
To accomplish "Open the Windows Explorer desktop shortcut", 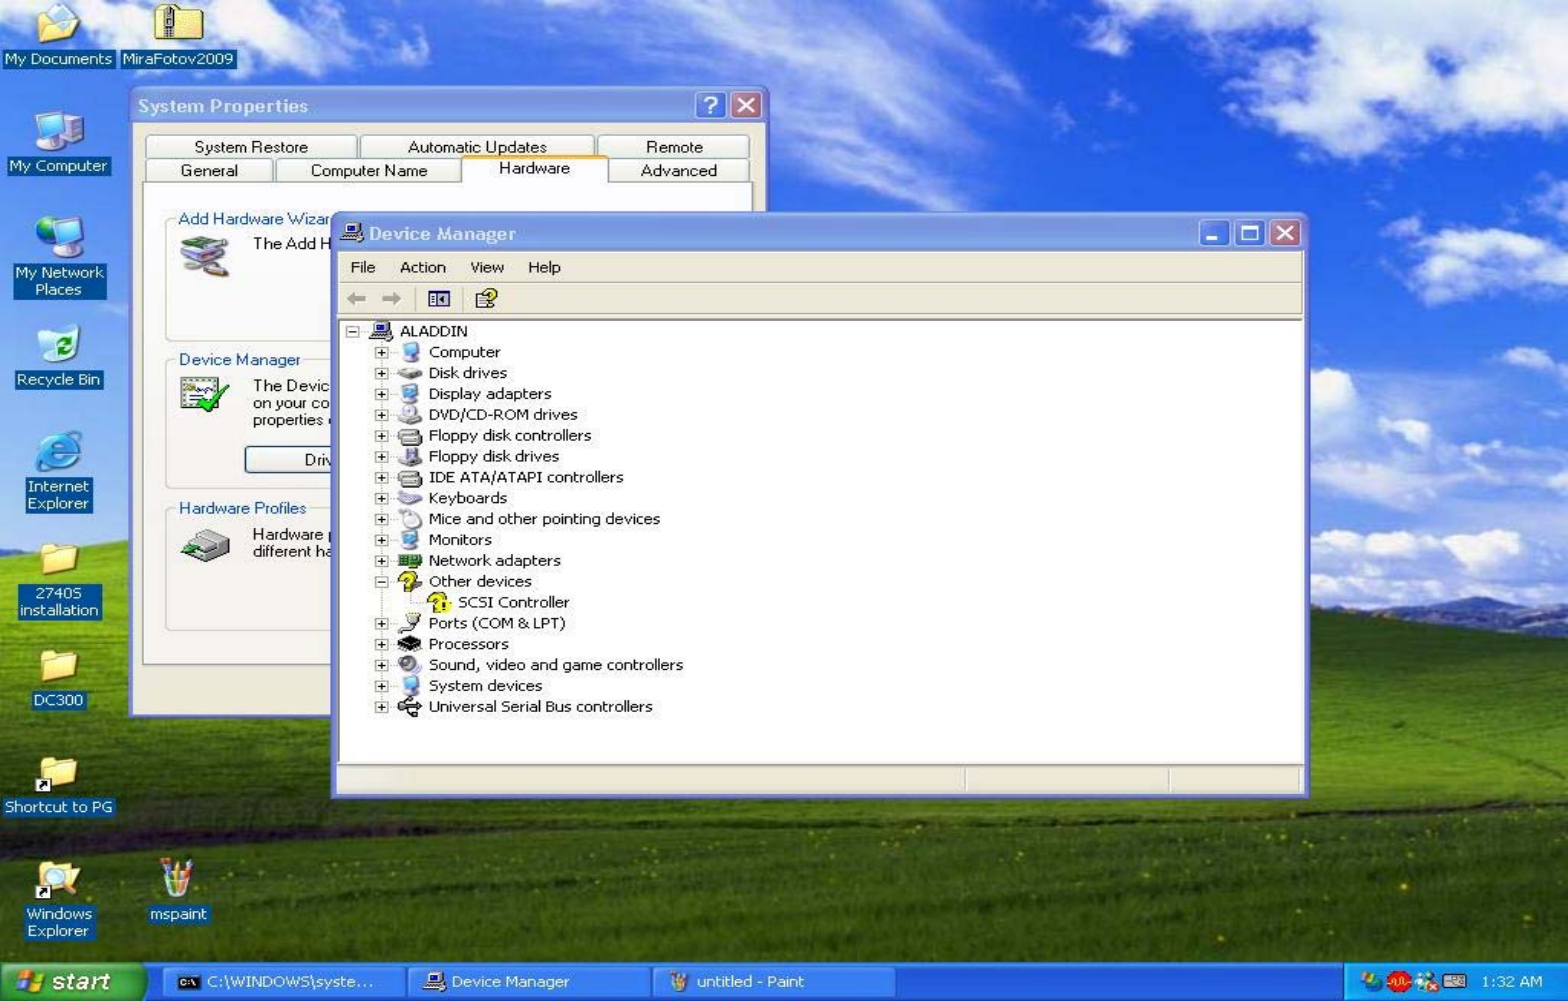I will [58, 900].
